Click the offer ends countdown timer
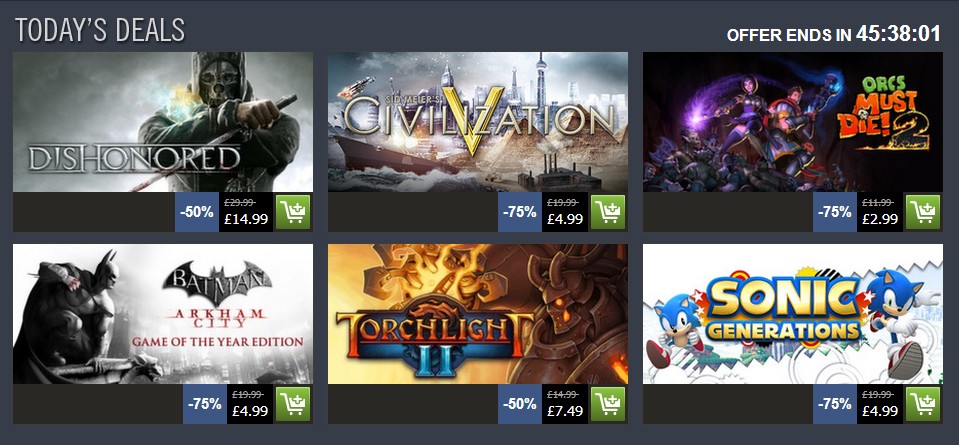The image size is (959, 445). [898, 34]
